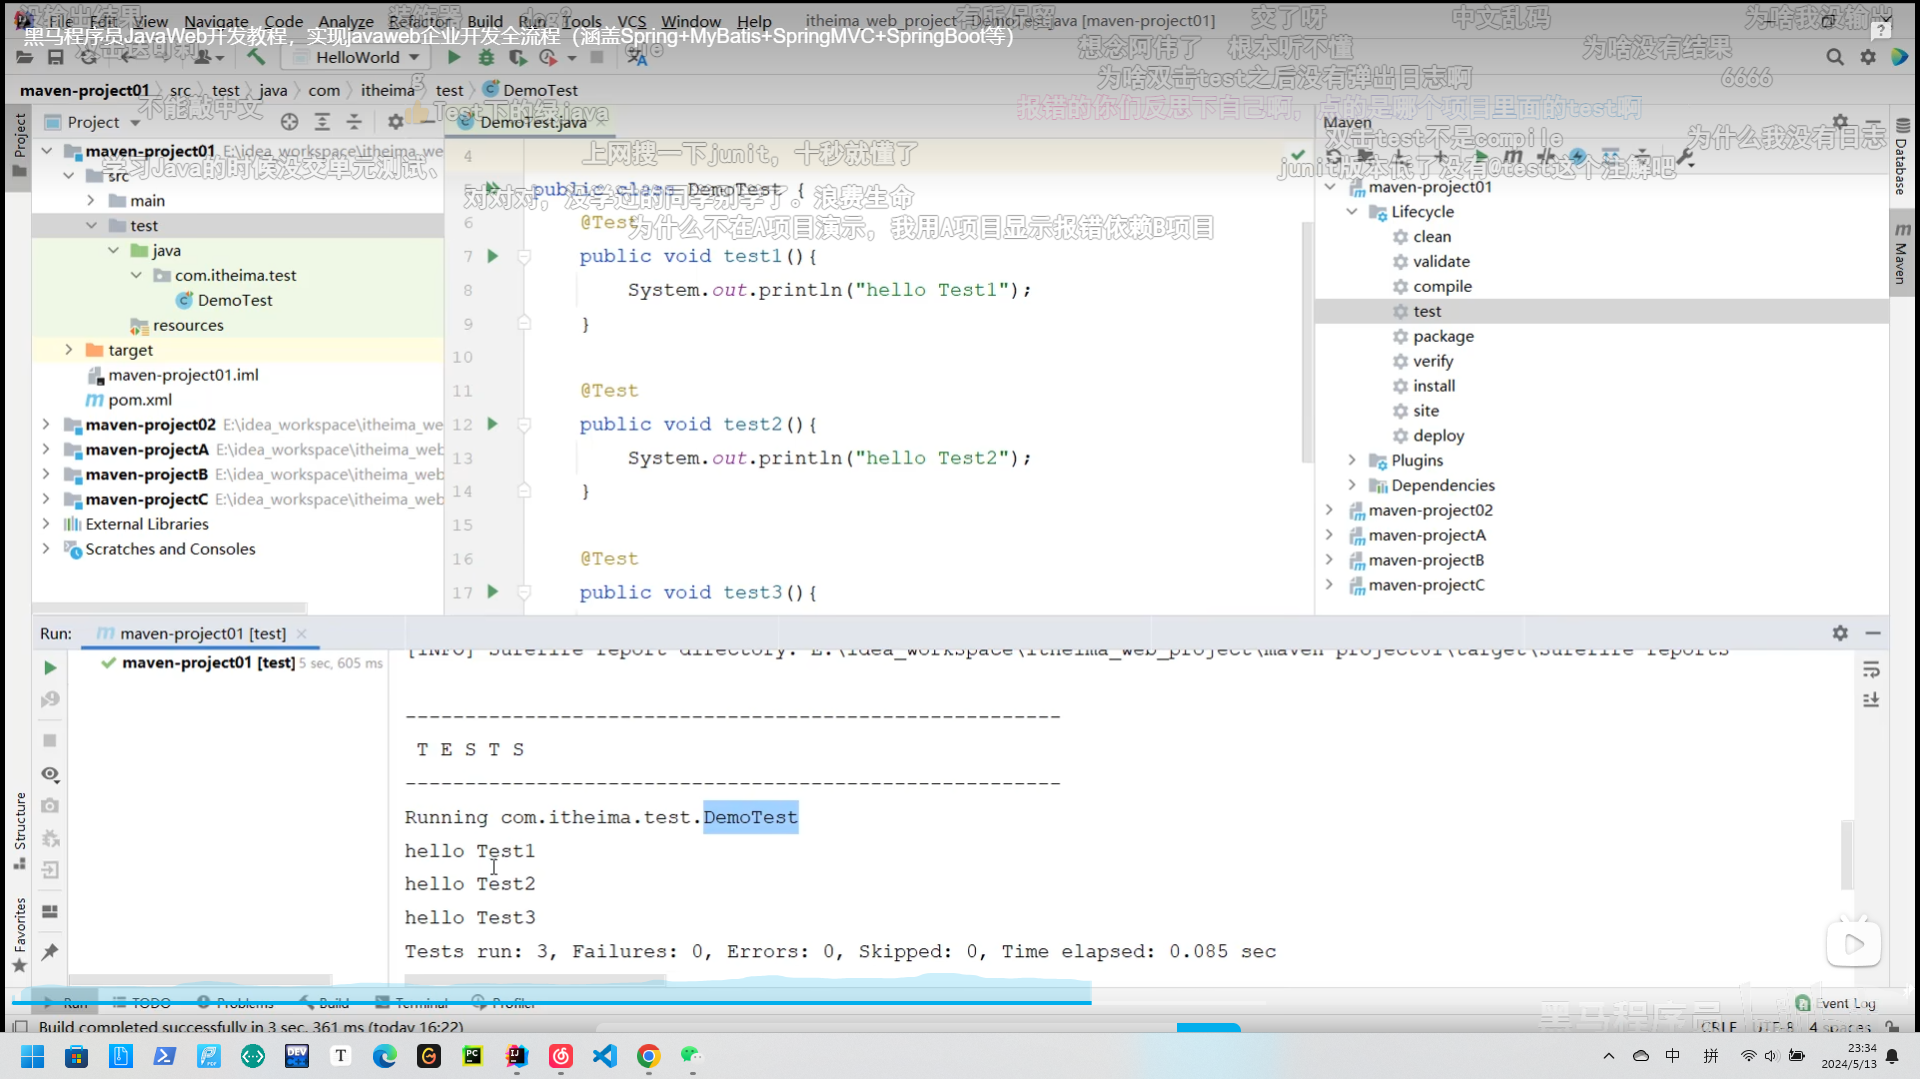Open Project panel options gear
Screen dimensions: 1920x1079
point(395,122)
